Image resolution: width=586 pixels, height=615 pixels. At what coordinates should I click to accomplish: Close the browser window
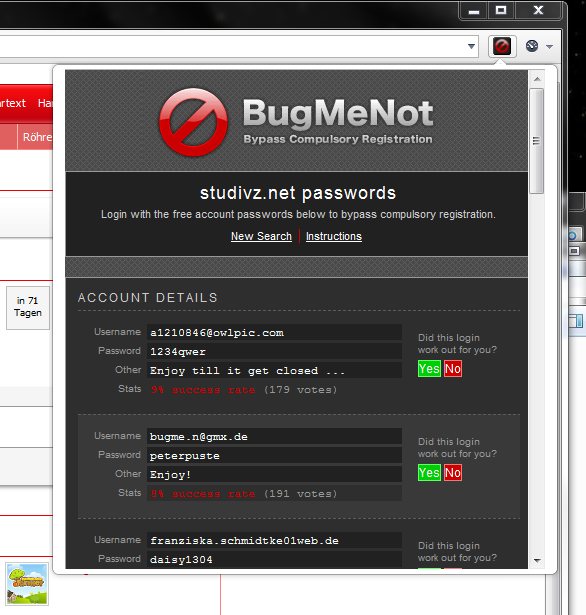click(x=538, y=10)
